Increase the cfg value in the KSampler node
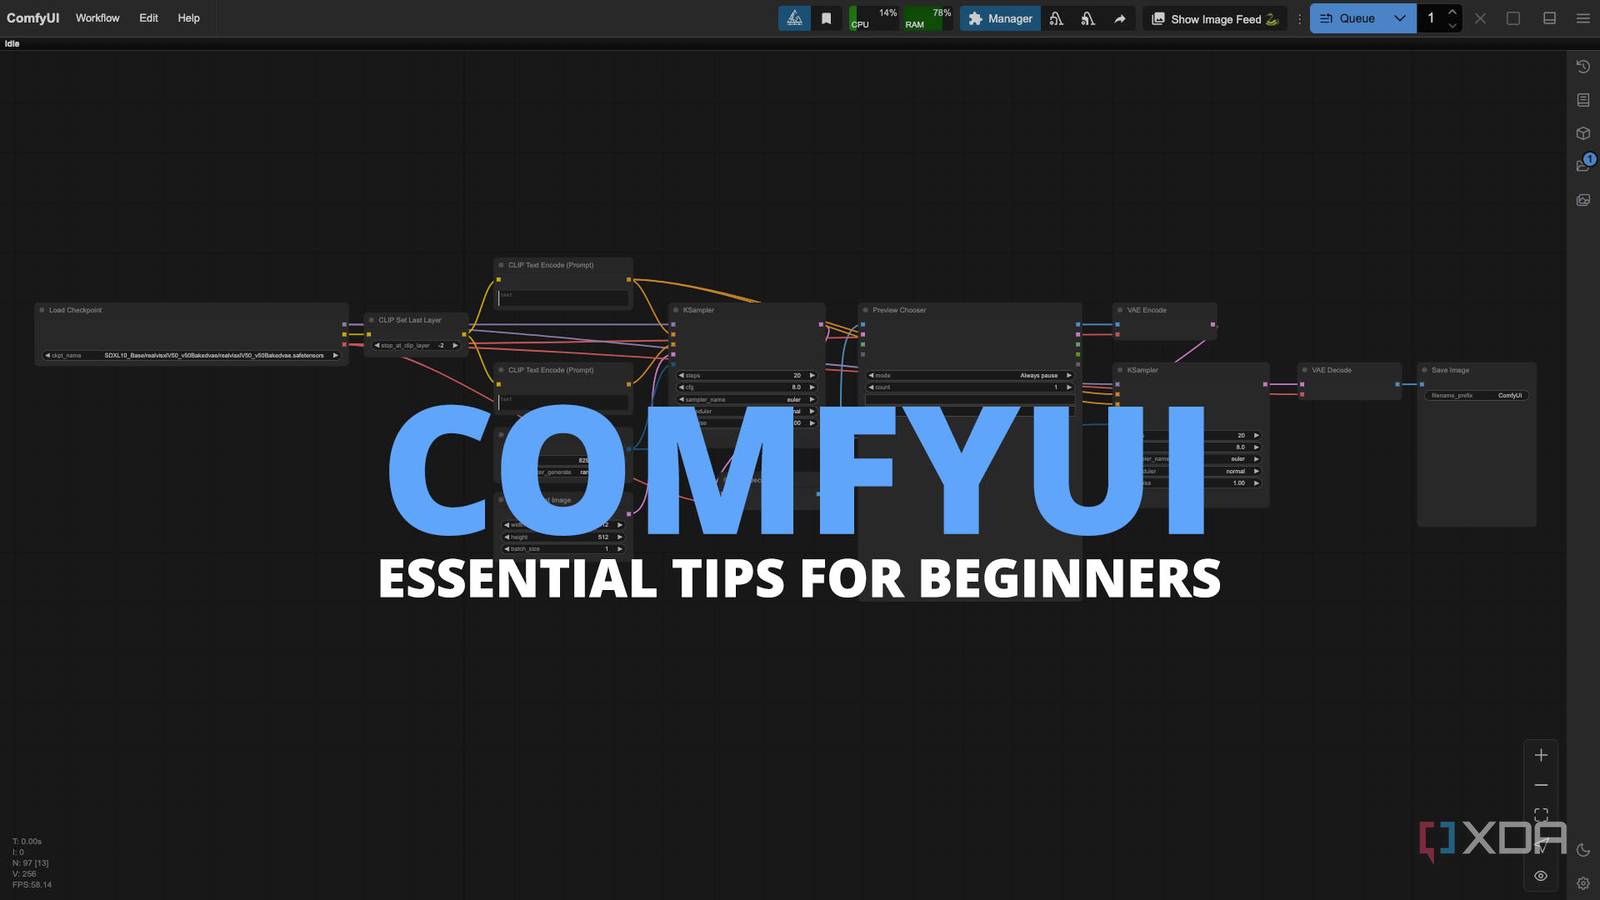 click(812, 387)
